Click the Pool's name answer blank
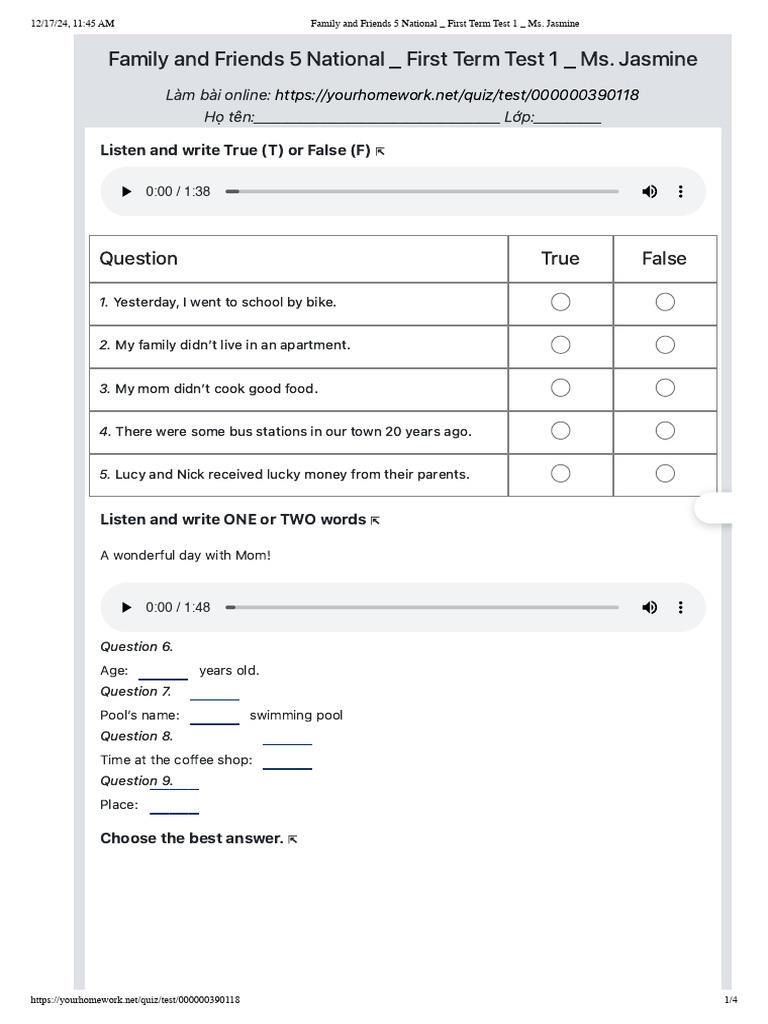768x1024 pixels. (x=214, y=716)
